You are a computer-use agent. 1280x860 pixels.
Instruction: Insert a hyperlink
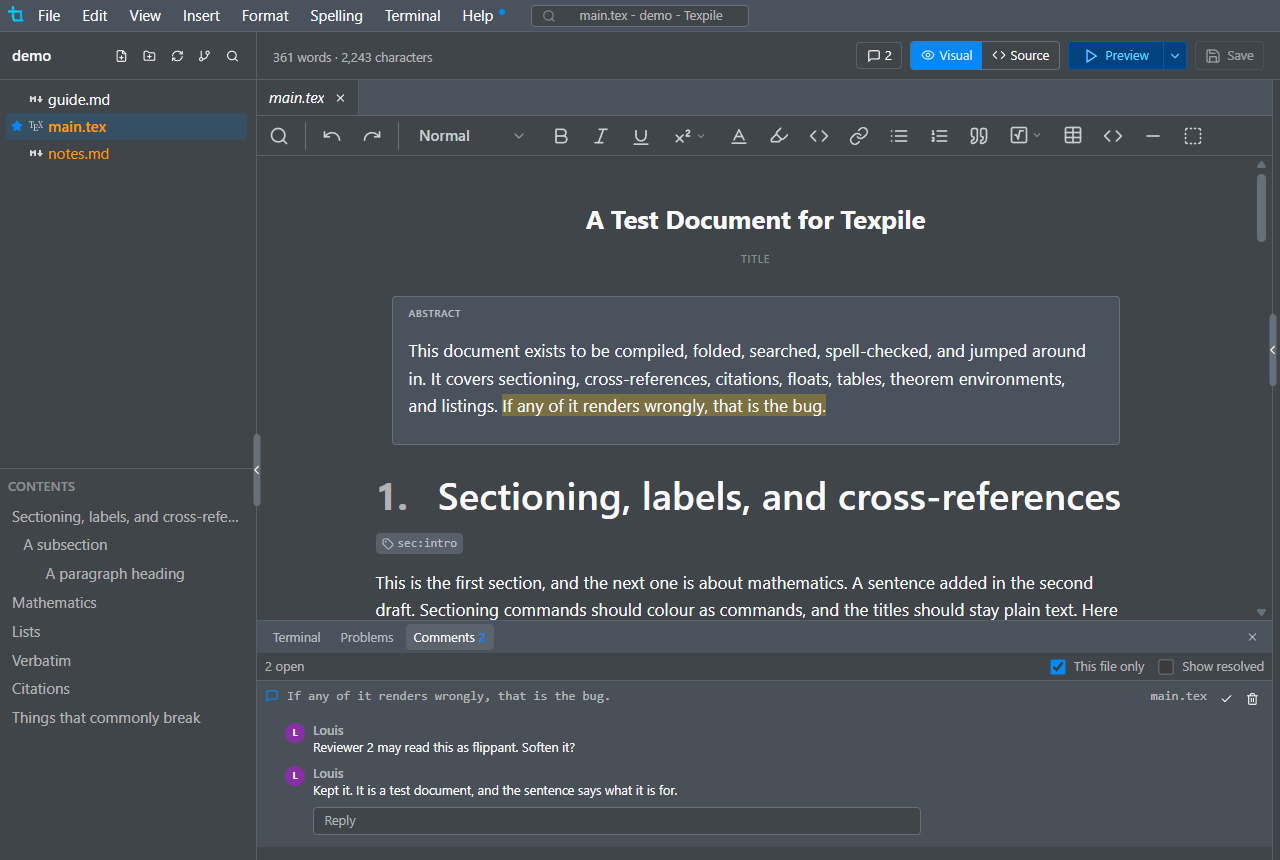[x=859, y=136]
